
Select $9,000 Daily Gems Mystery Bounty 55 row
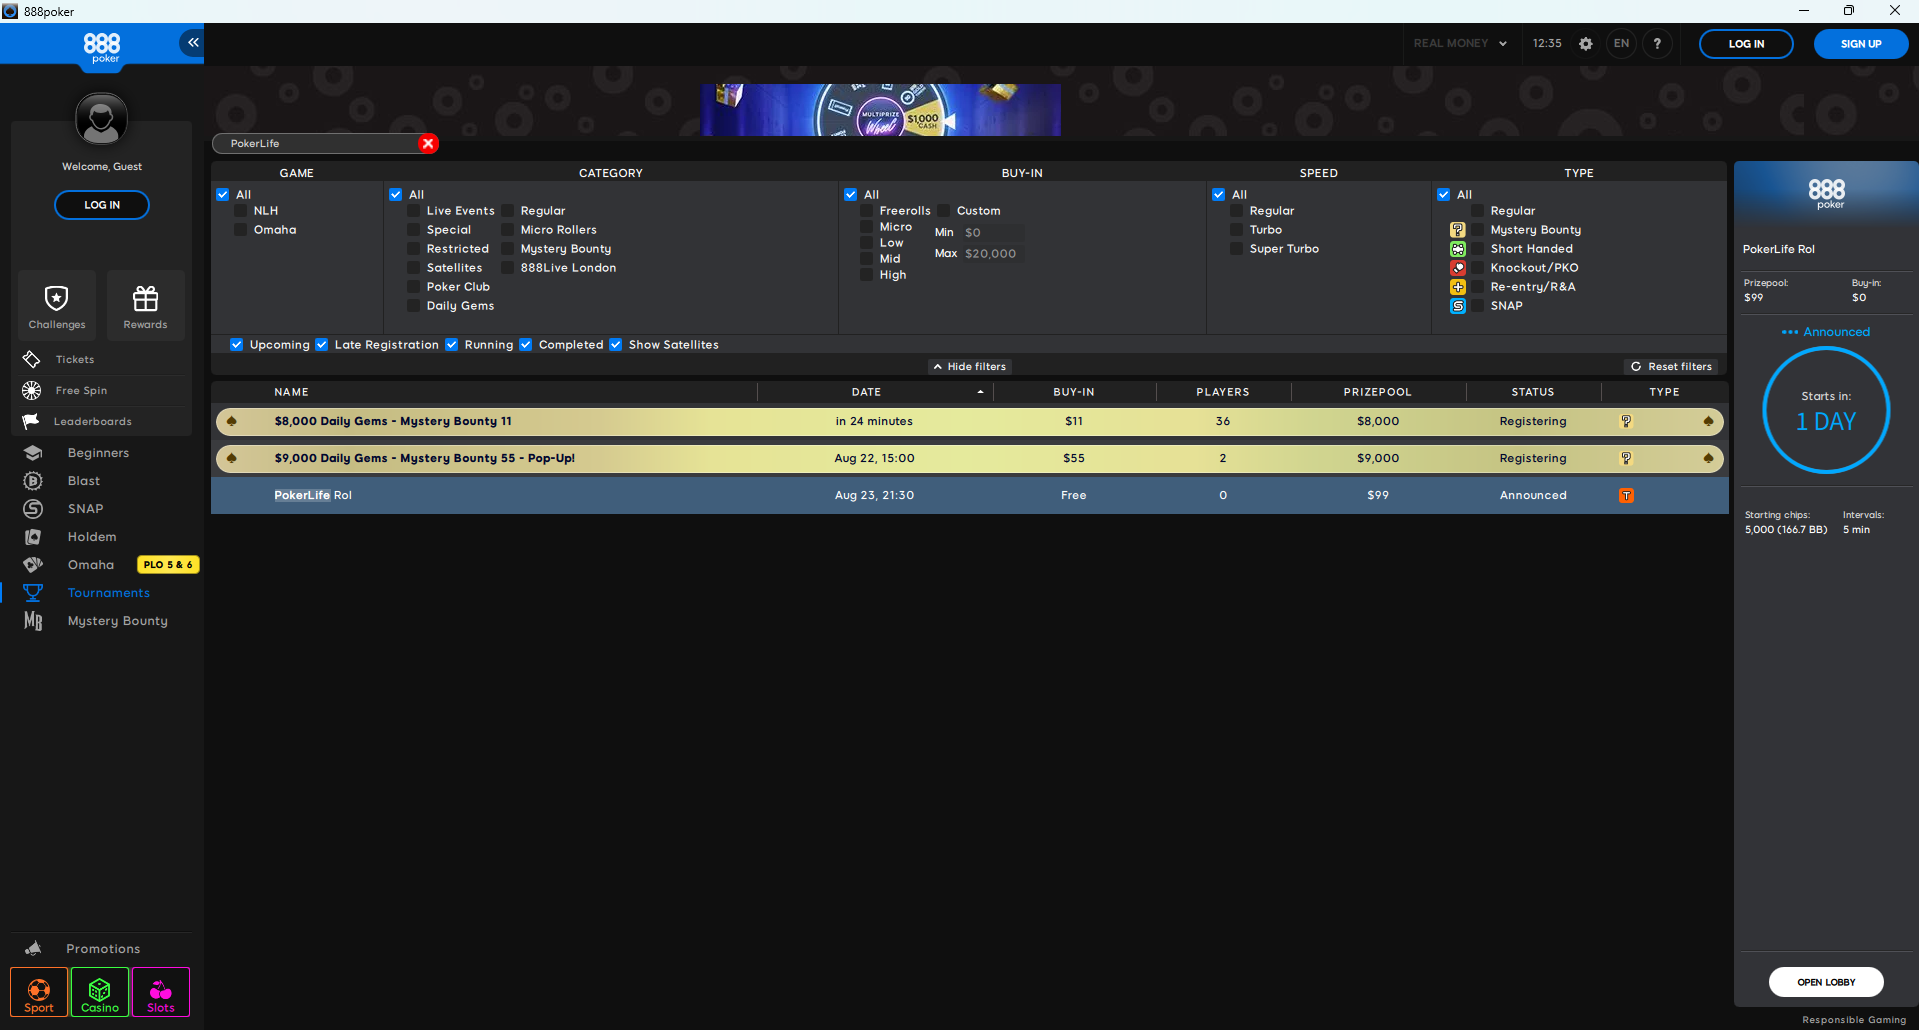click(969, 458)
